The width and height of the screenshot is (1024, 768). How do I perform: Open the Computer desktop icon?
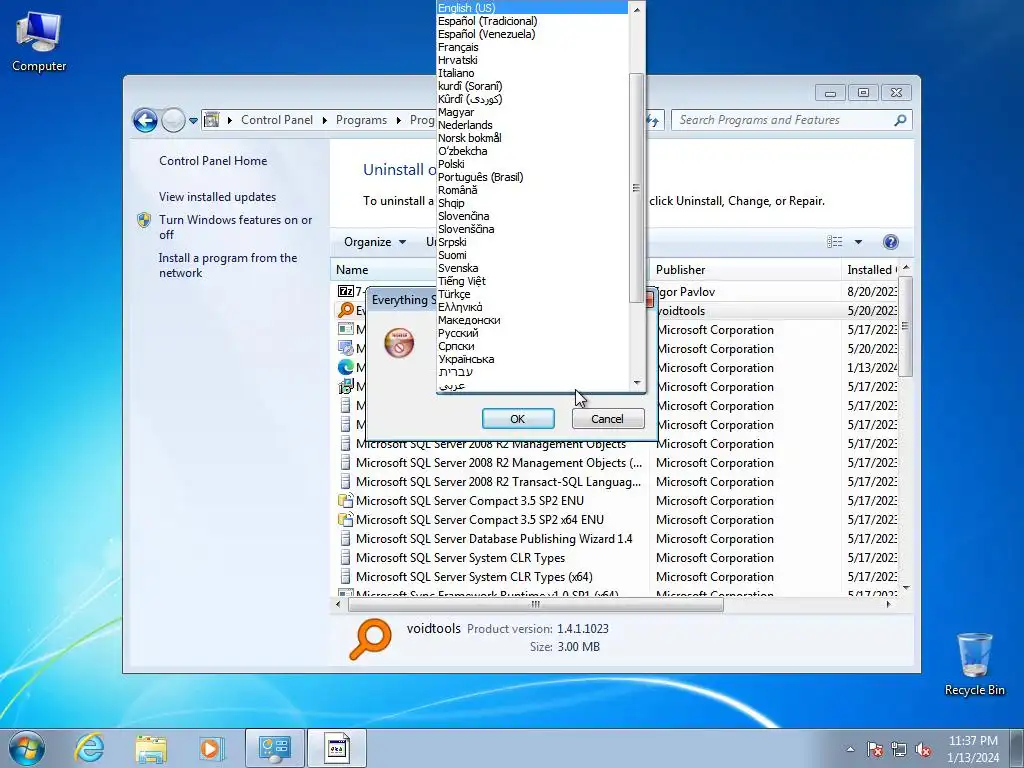pos(39,40)
